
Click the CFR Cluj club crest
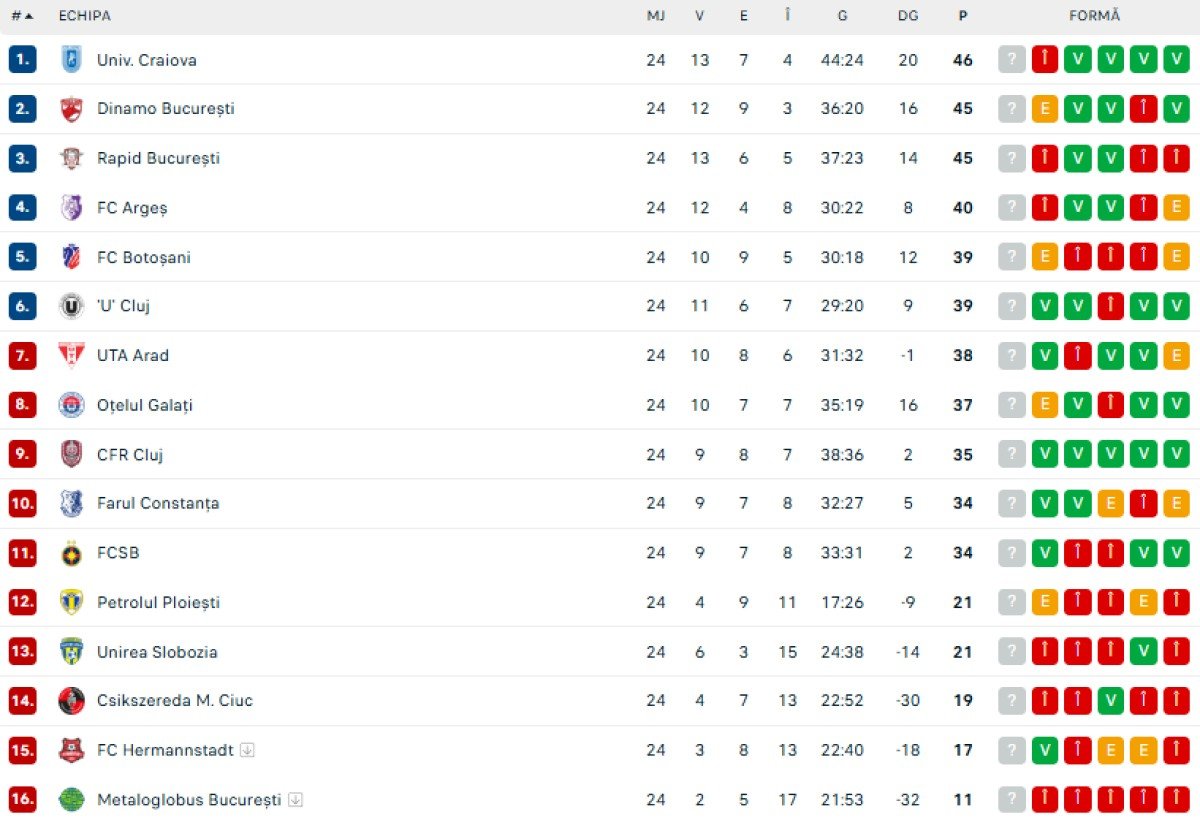(70, 454)
